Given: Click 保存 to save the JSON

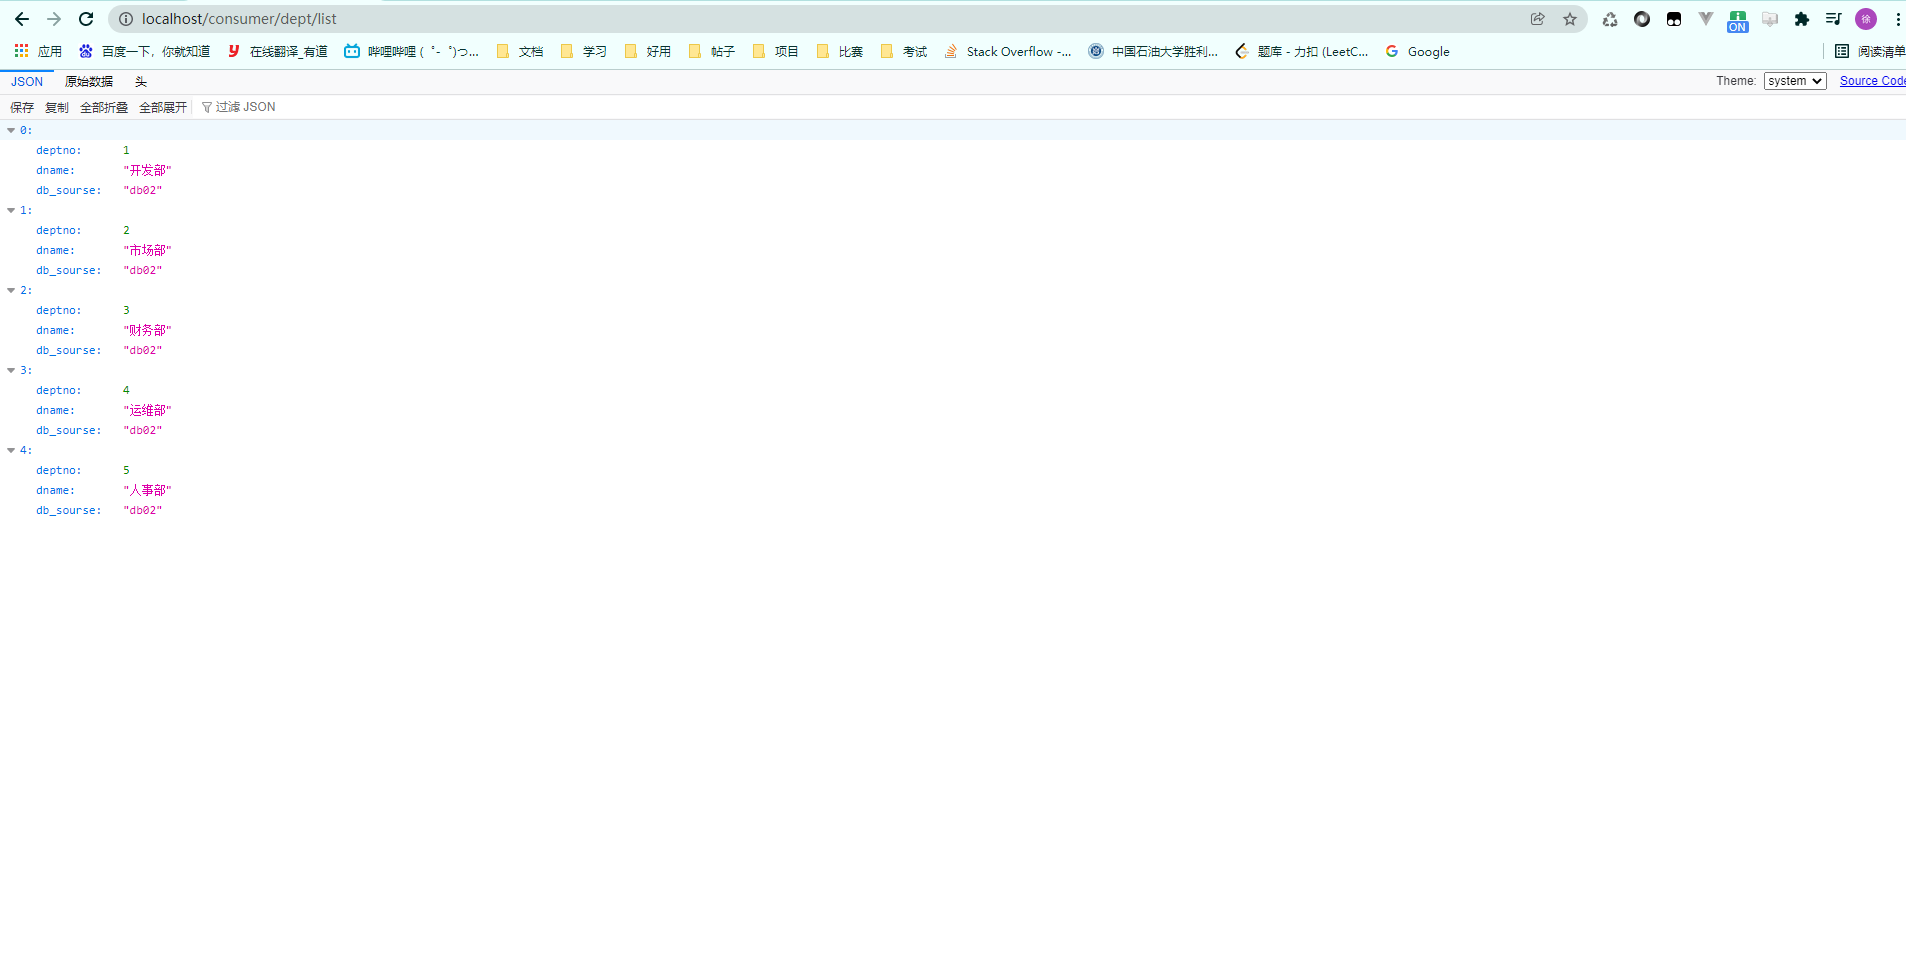Looking at the screenshot, I should [22, 107].
